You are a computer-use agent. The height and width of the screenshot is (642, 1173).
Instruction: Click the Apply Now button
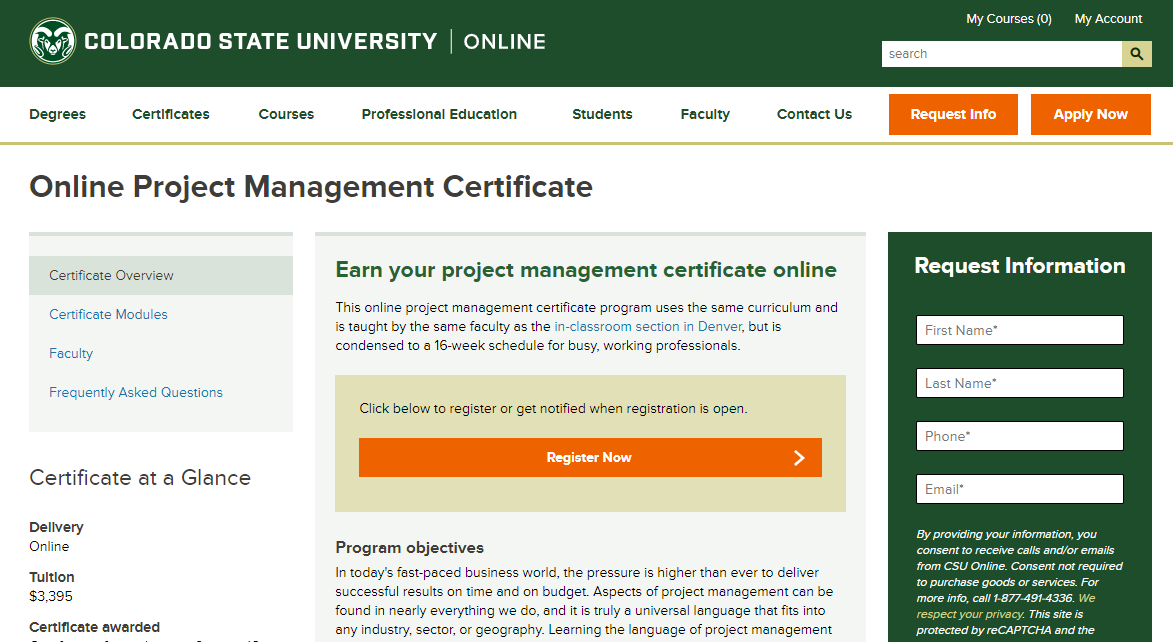(x=1090, y=114)
